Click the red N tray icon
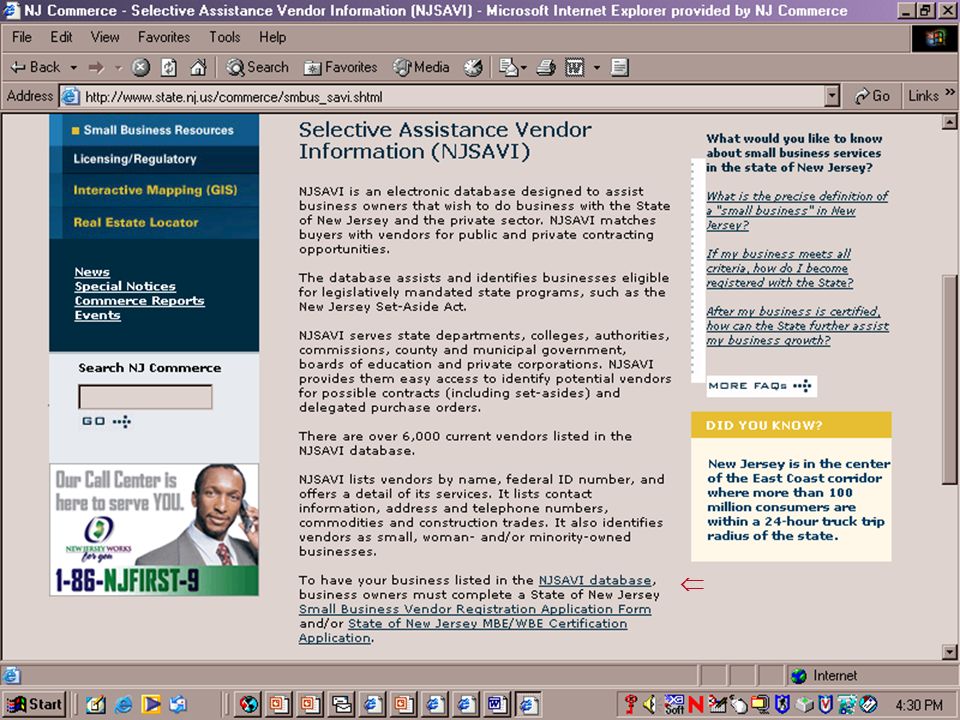The width and height of the screenshot is (960, 720). [x=696, y=704]
